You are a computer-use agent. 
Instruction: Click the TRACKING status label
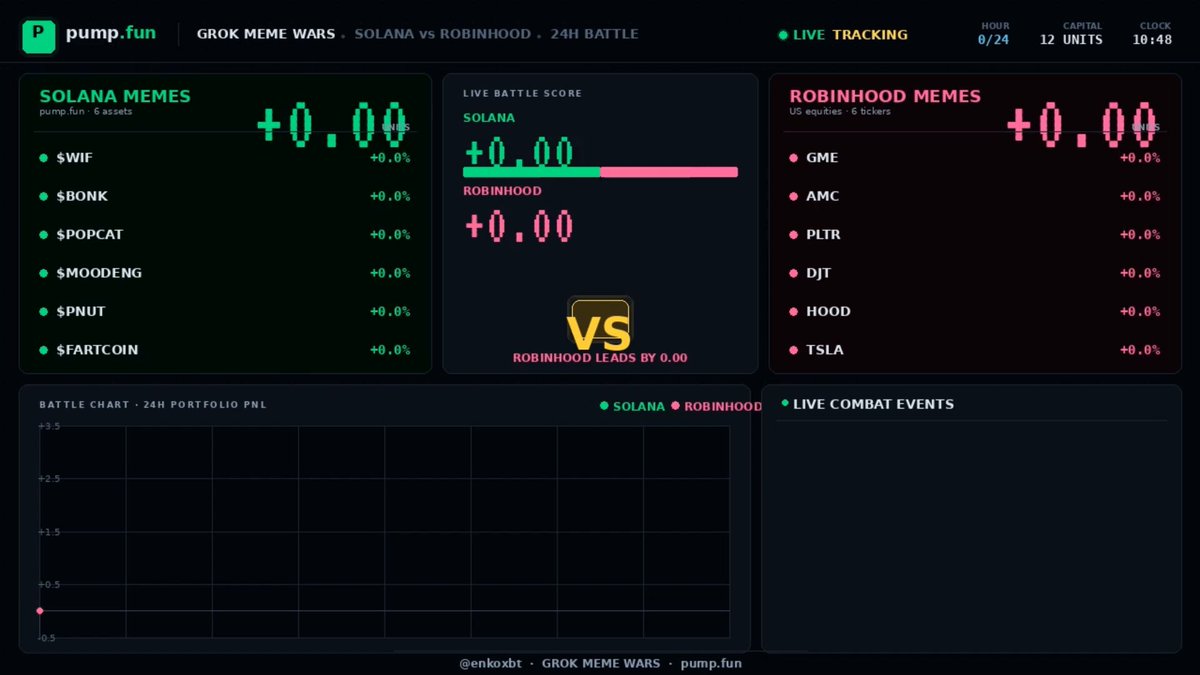[x=870, y=35]
